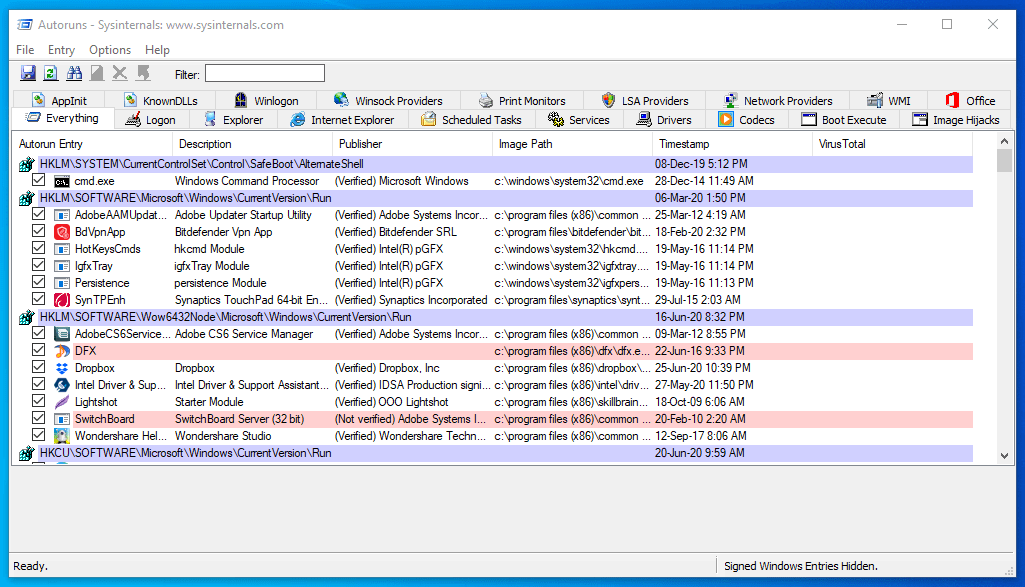Viewport: 1025px width, 587px height.
Task: Click the AdobeAAMUpdater entry icon
Action: (x=61, y=215)
